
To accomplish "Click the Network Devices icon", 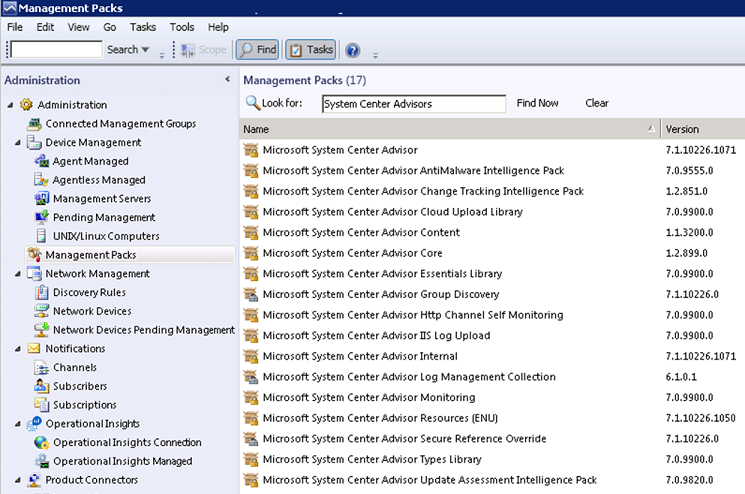I will 42,311.
